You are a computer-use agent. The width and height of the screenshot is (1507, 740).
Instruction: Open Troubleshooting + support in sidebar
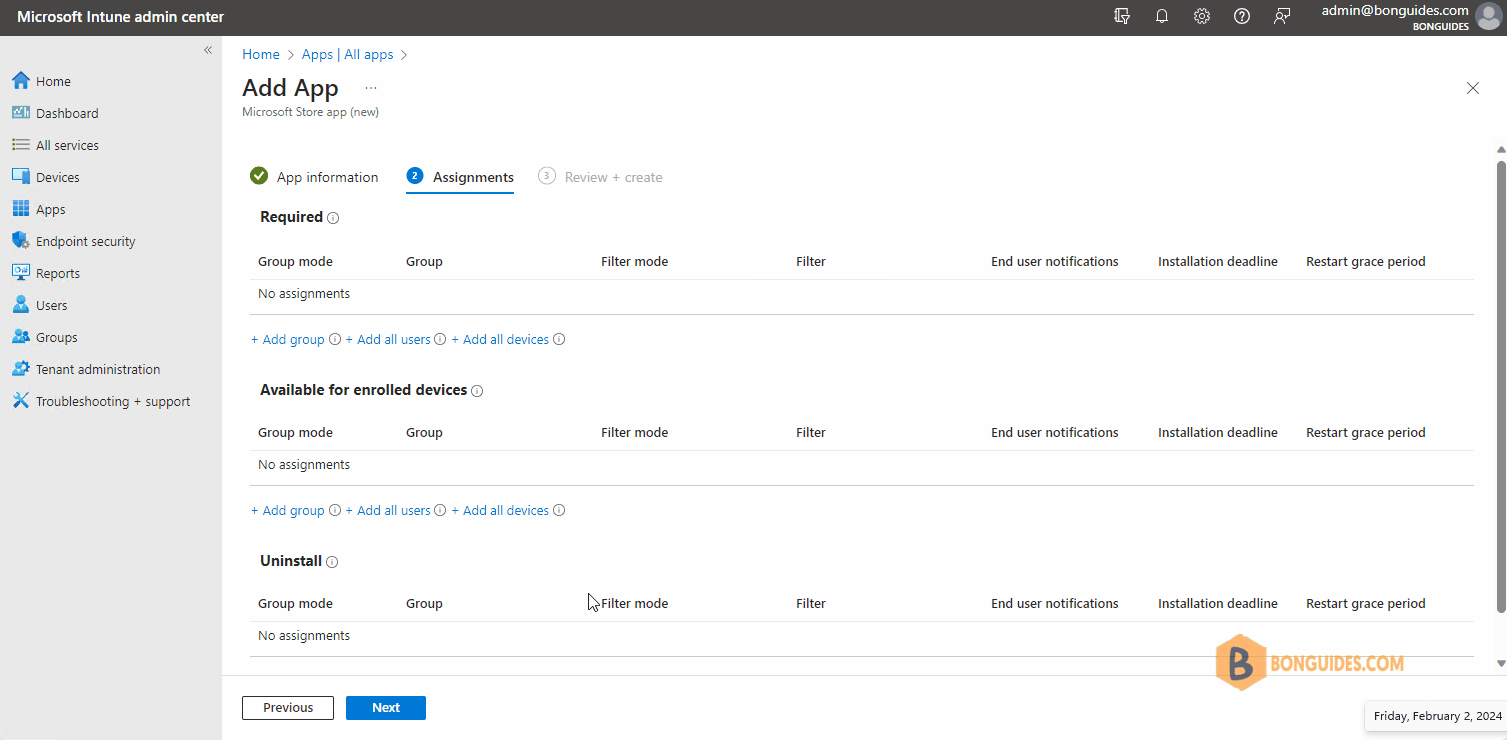click(x=111, y=401)
